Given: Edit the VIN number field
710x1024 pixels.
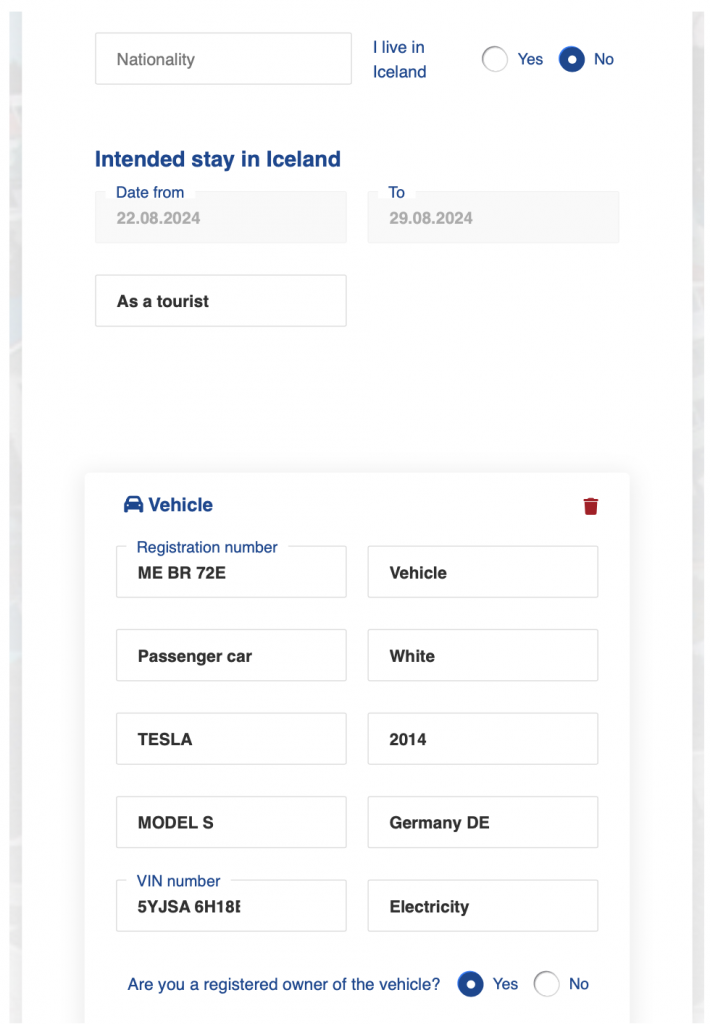Looking at the screenshot, I should pyautogui.click(x=231, y=905).
